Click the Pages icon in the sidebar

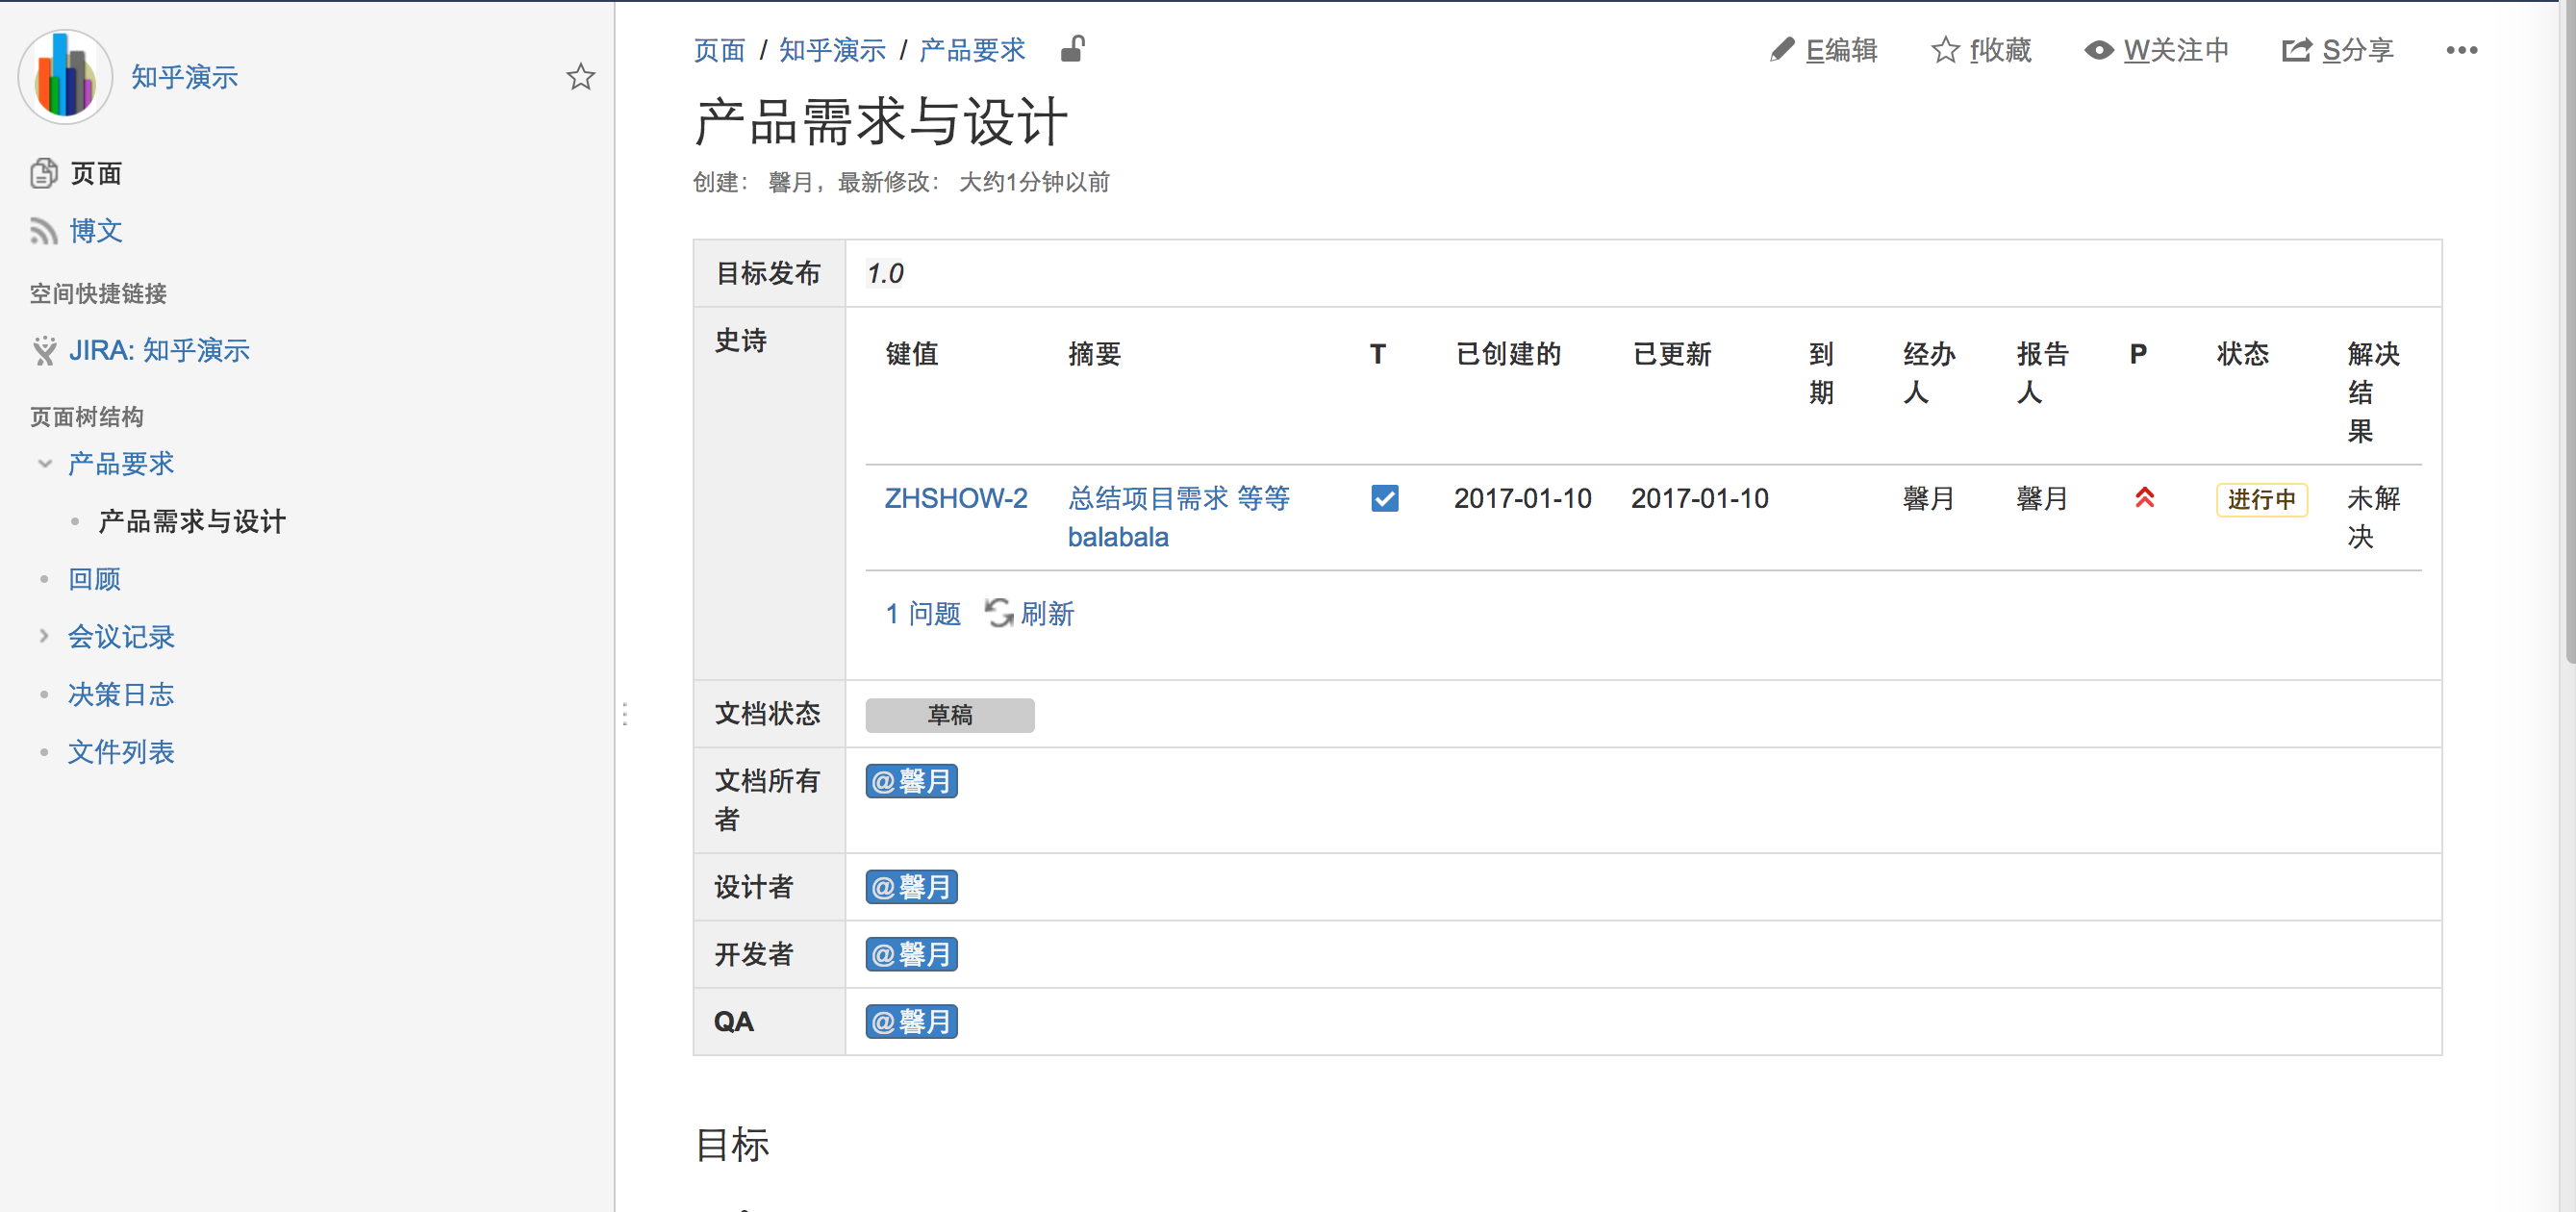(x=43, y=172)
